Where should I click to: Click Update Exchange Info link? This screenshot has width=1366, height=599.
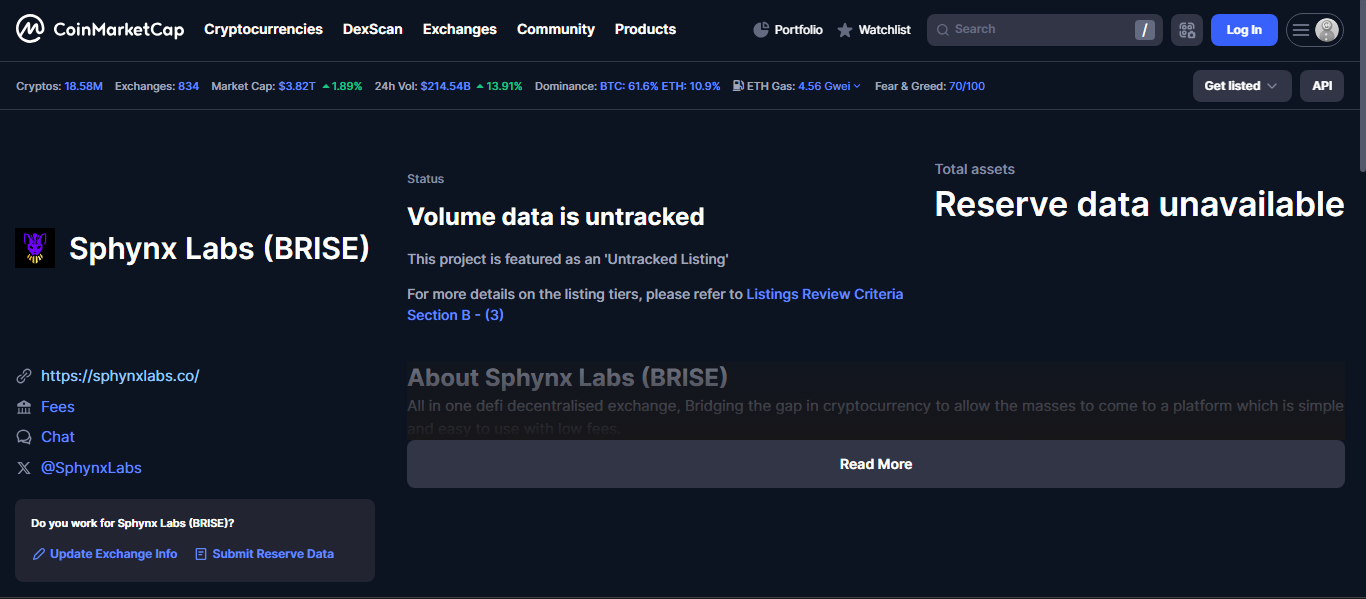113,554
